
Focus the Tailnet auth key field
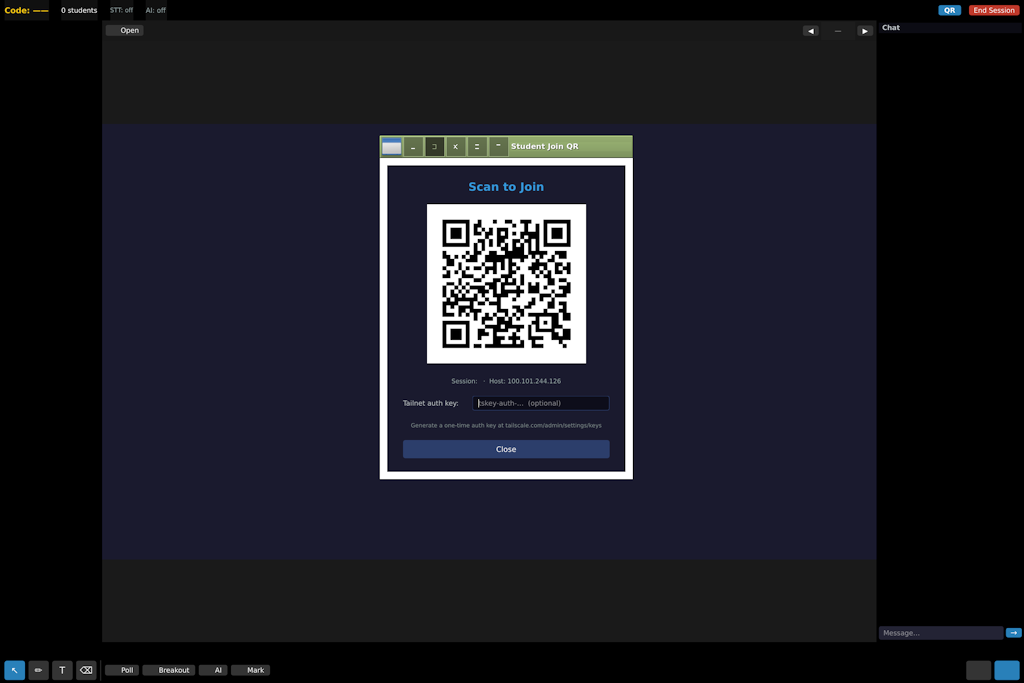tap(541, 403)
